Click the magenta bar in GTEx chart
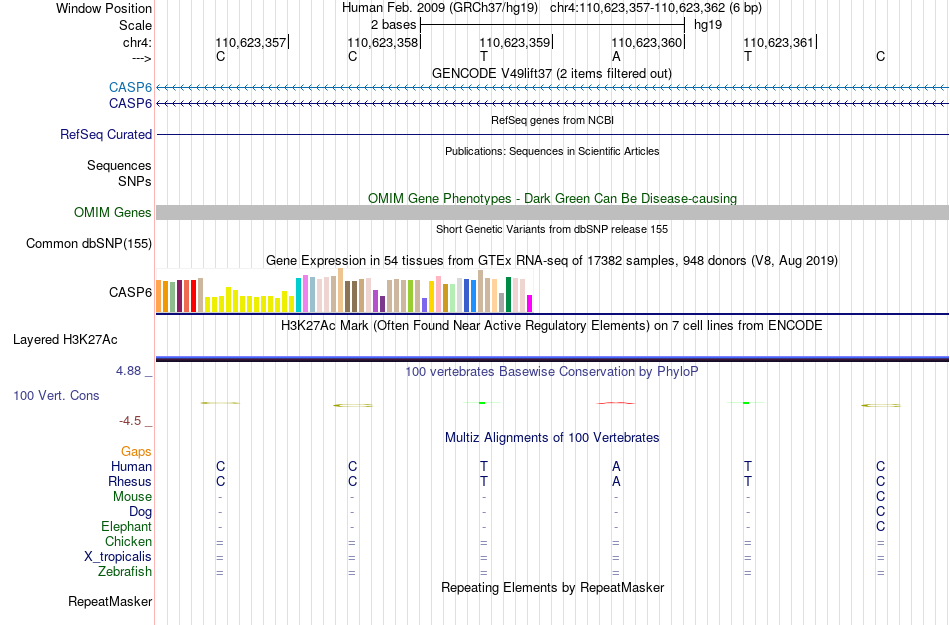This screenshot has width=950, height=625. pyautogui.click(x=530, y=303)
